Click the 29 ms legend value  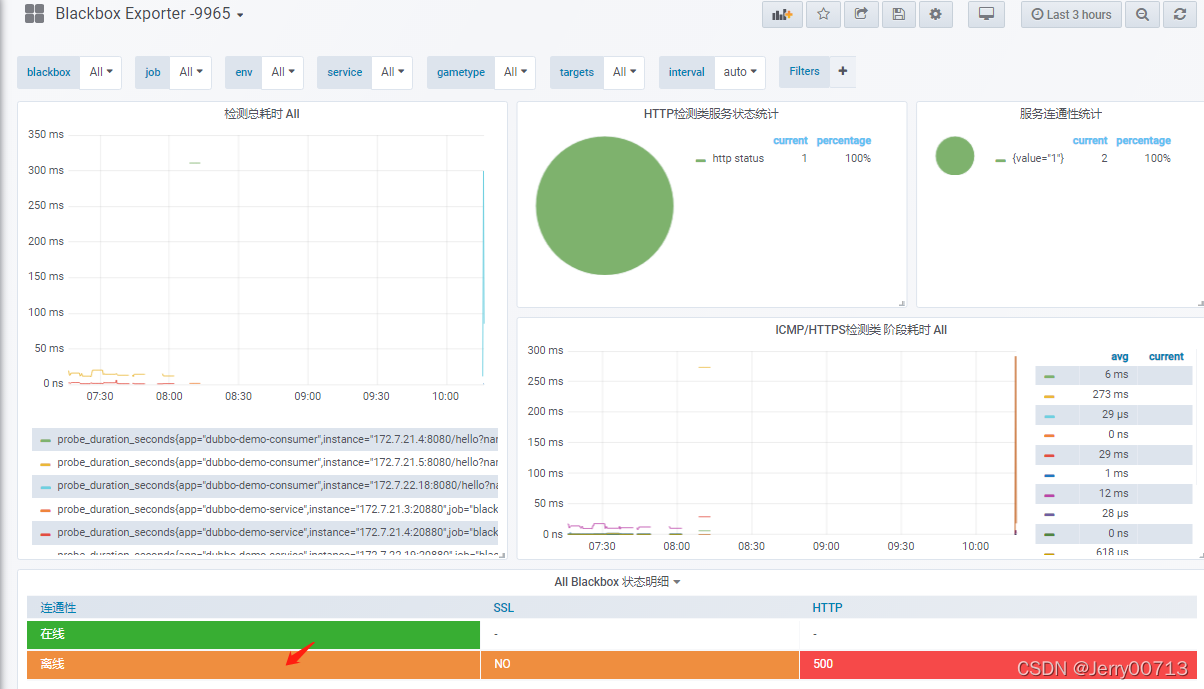click(1114, 454)
